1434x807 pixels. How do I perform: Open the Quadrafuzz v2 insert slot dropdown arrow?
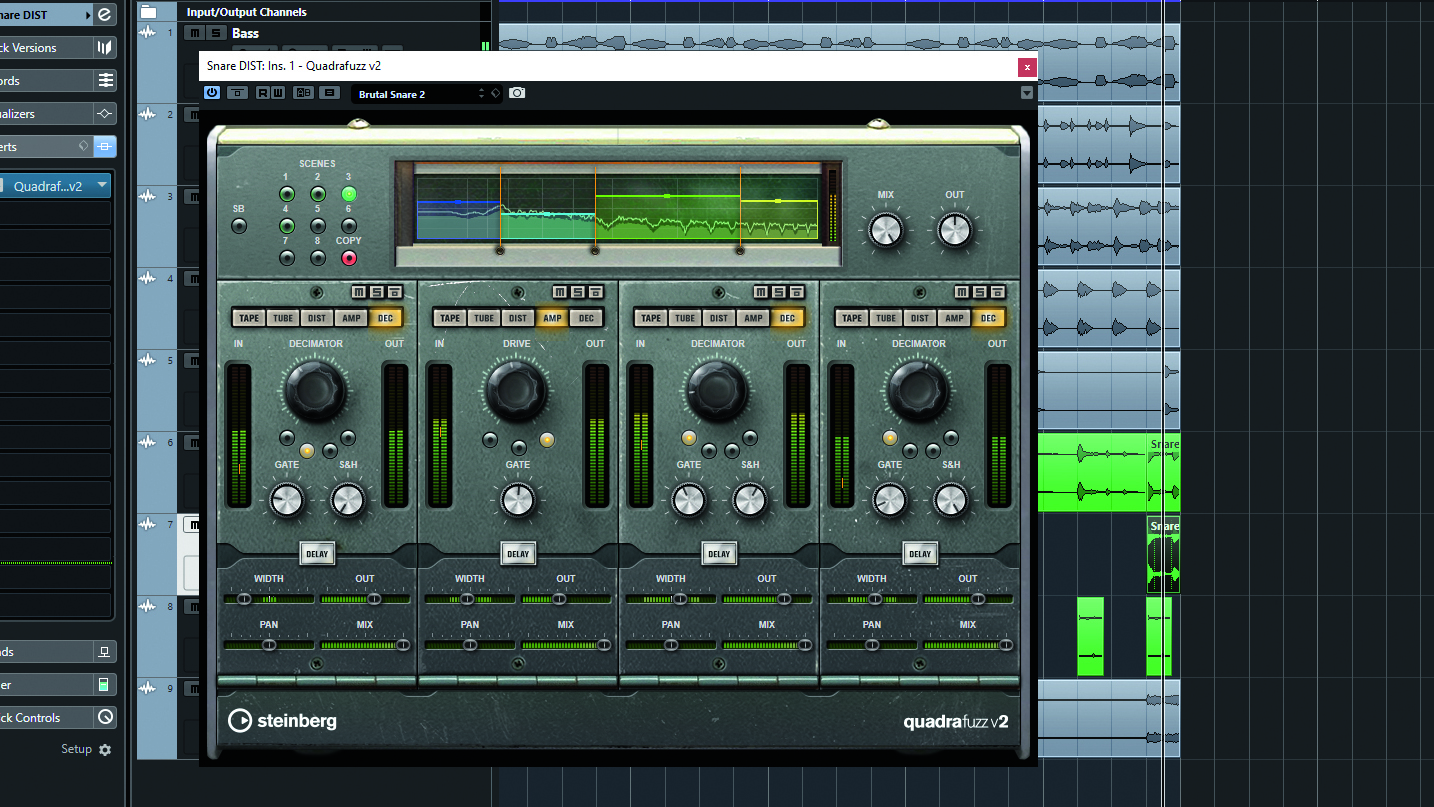coord(102,186)
